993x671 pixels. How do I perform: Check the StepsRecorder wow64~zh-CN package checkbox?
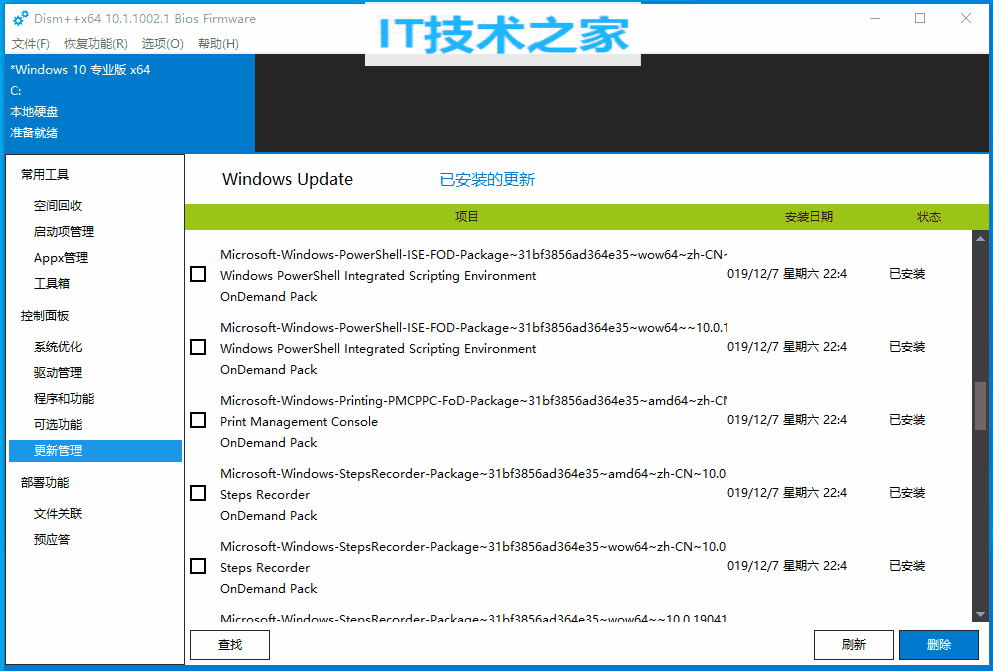click(198, 566)
